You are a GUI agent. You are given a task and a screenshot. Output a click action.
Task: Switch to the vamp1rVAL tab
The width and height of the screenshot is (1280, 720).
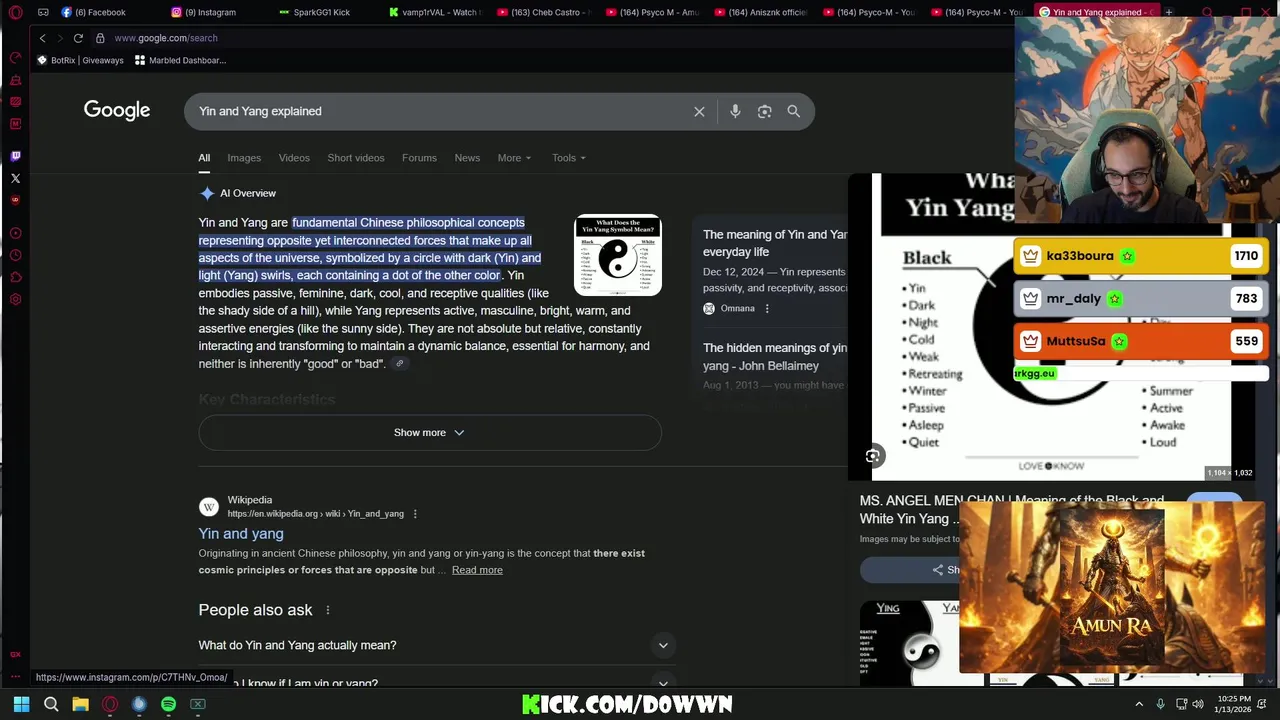click(437, 13)
